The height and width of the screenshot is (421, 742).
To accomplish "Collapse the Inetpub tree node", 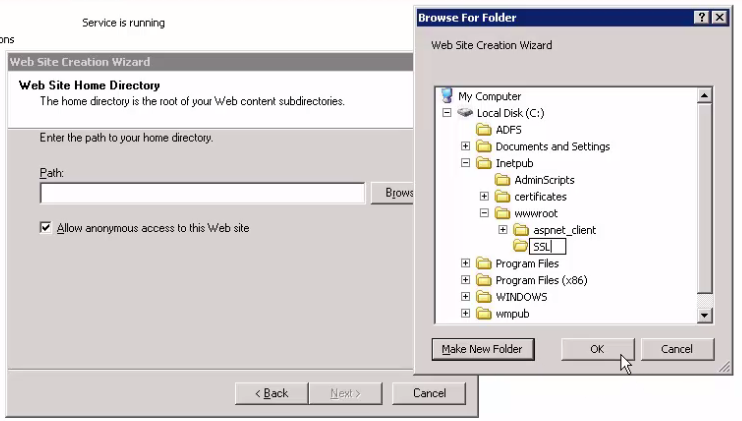I will (x=466, y=163).
